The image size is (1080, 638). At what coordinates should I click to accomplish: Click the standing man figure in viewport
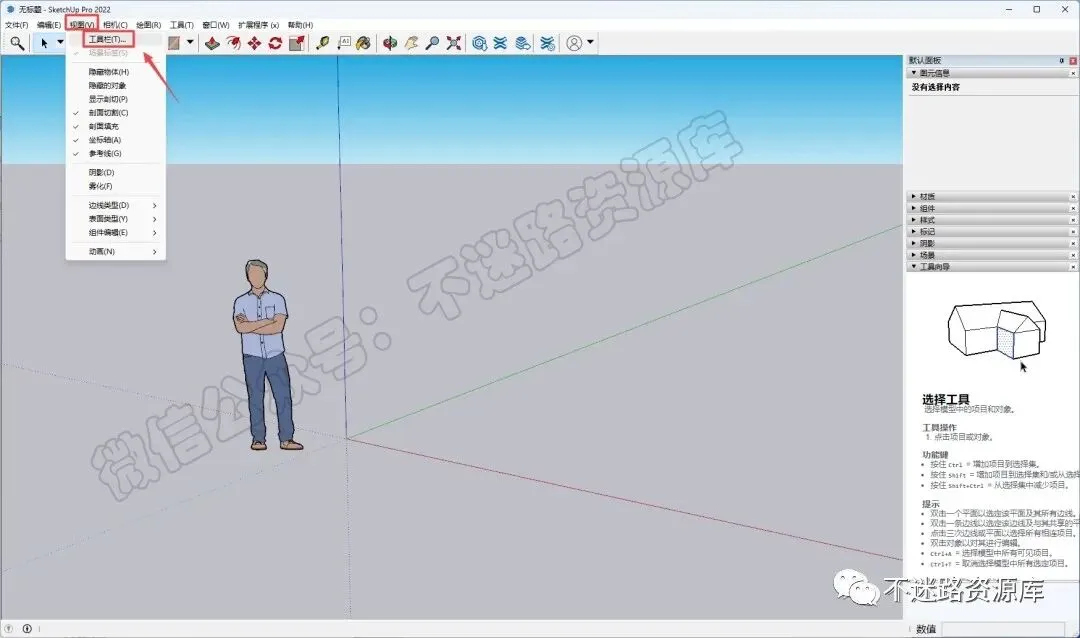pos(264,355)
